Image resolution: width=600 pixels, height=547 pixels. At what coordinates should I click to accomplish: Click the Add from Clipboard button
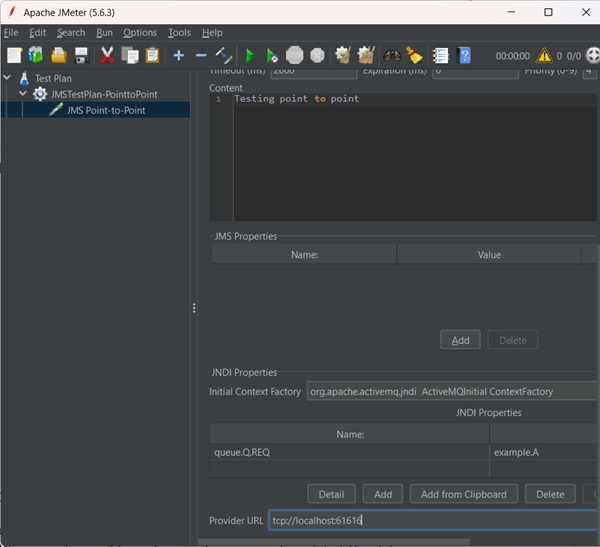[463, 494]
